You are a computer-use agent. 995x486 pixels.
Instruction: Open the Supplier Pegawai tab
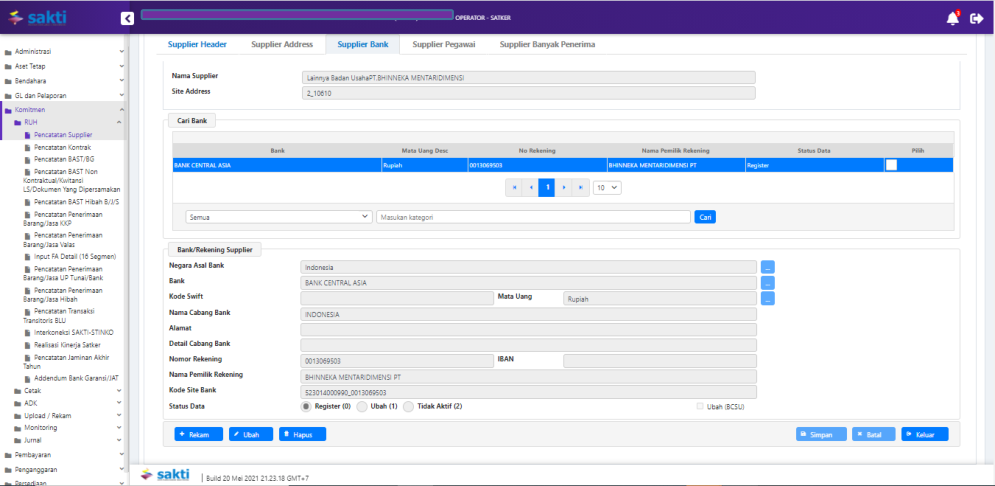pyautogui.click(x=444, y=44)
